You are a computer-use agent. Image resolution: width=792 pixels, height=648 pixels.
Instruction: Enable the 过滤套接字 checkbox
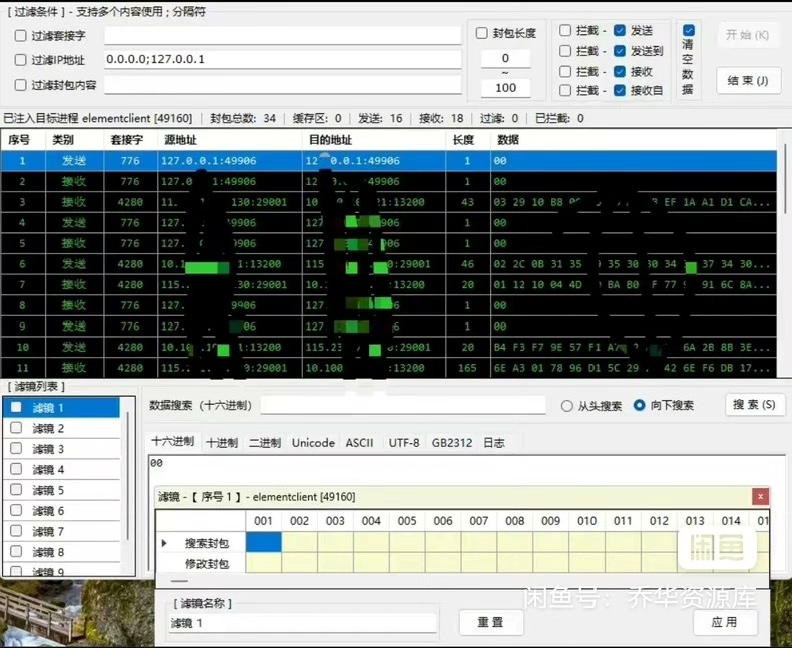(21, 35)
